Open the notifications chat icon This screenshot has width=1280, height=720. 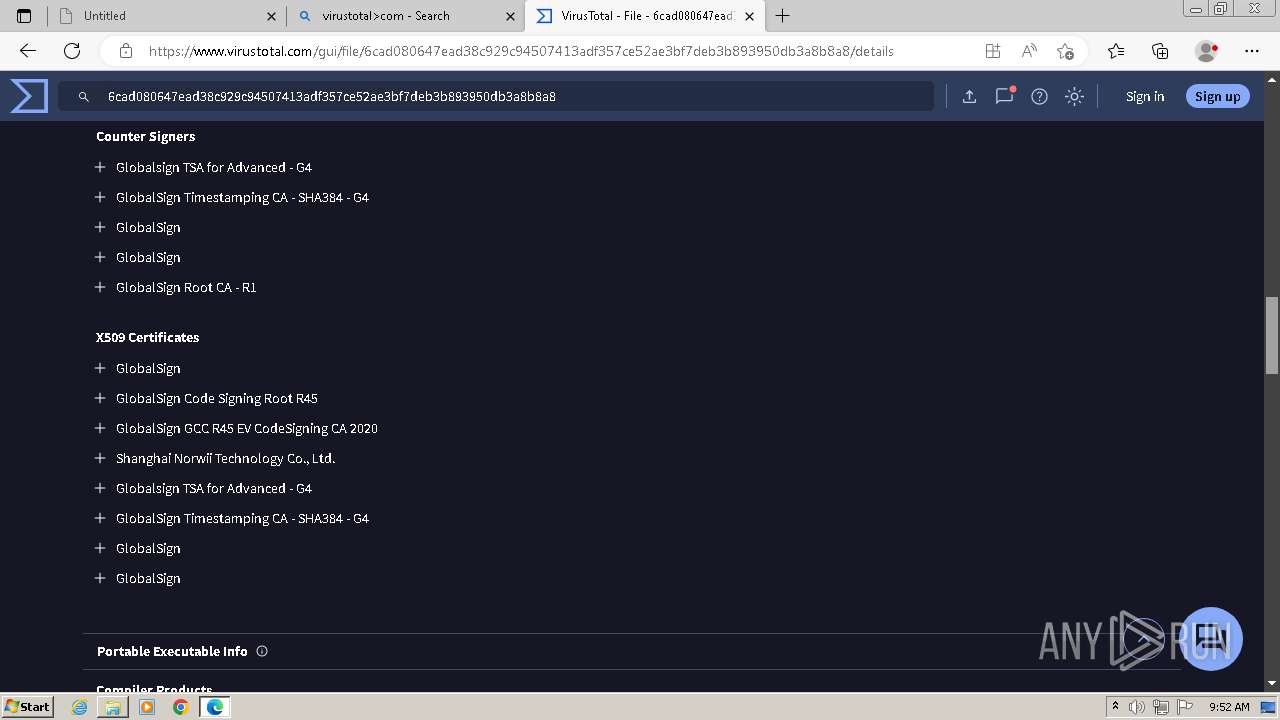tap(1004, 96)
